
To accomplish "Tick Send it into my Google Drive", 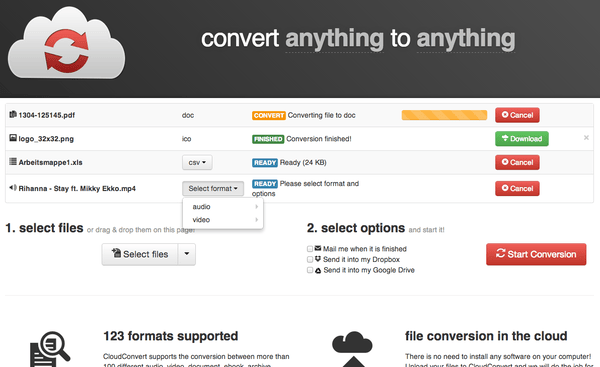I will (310, 270).
